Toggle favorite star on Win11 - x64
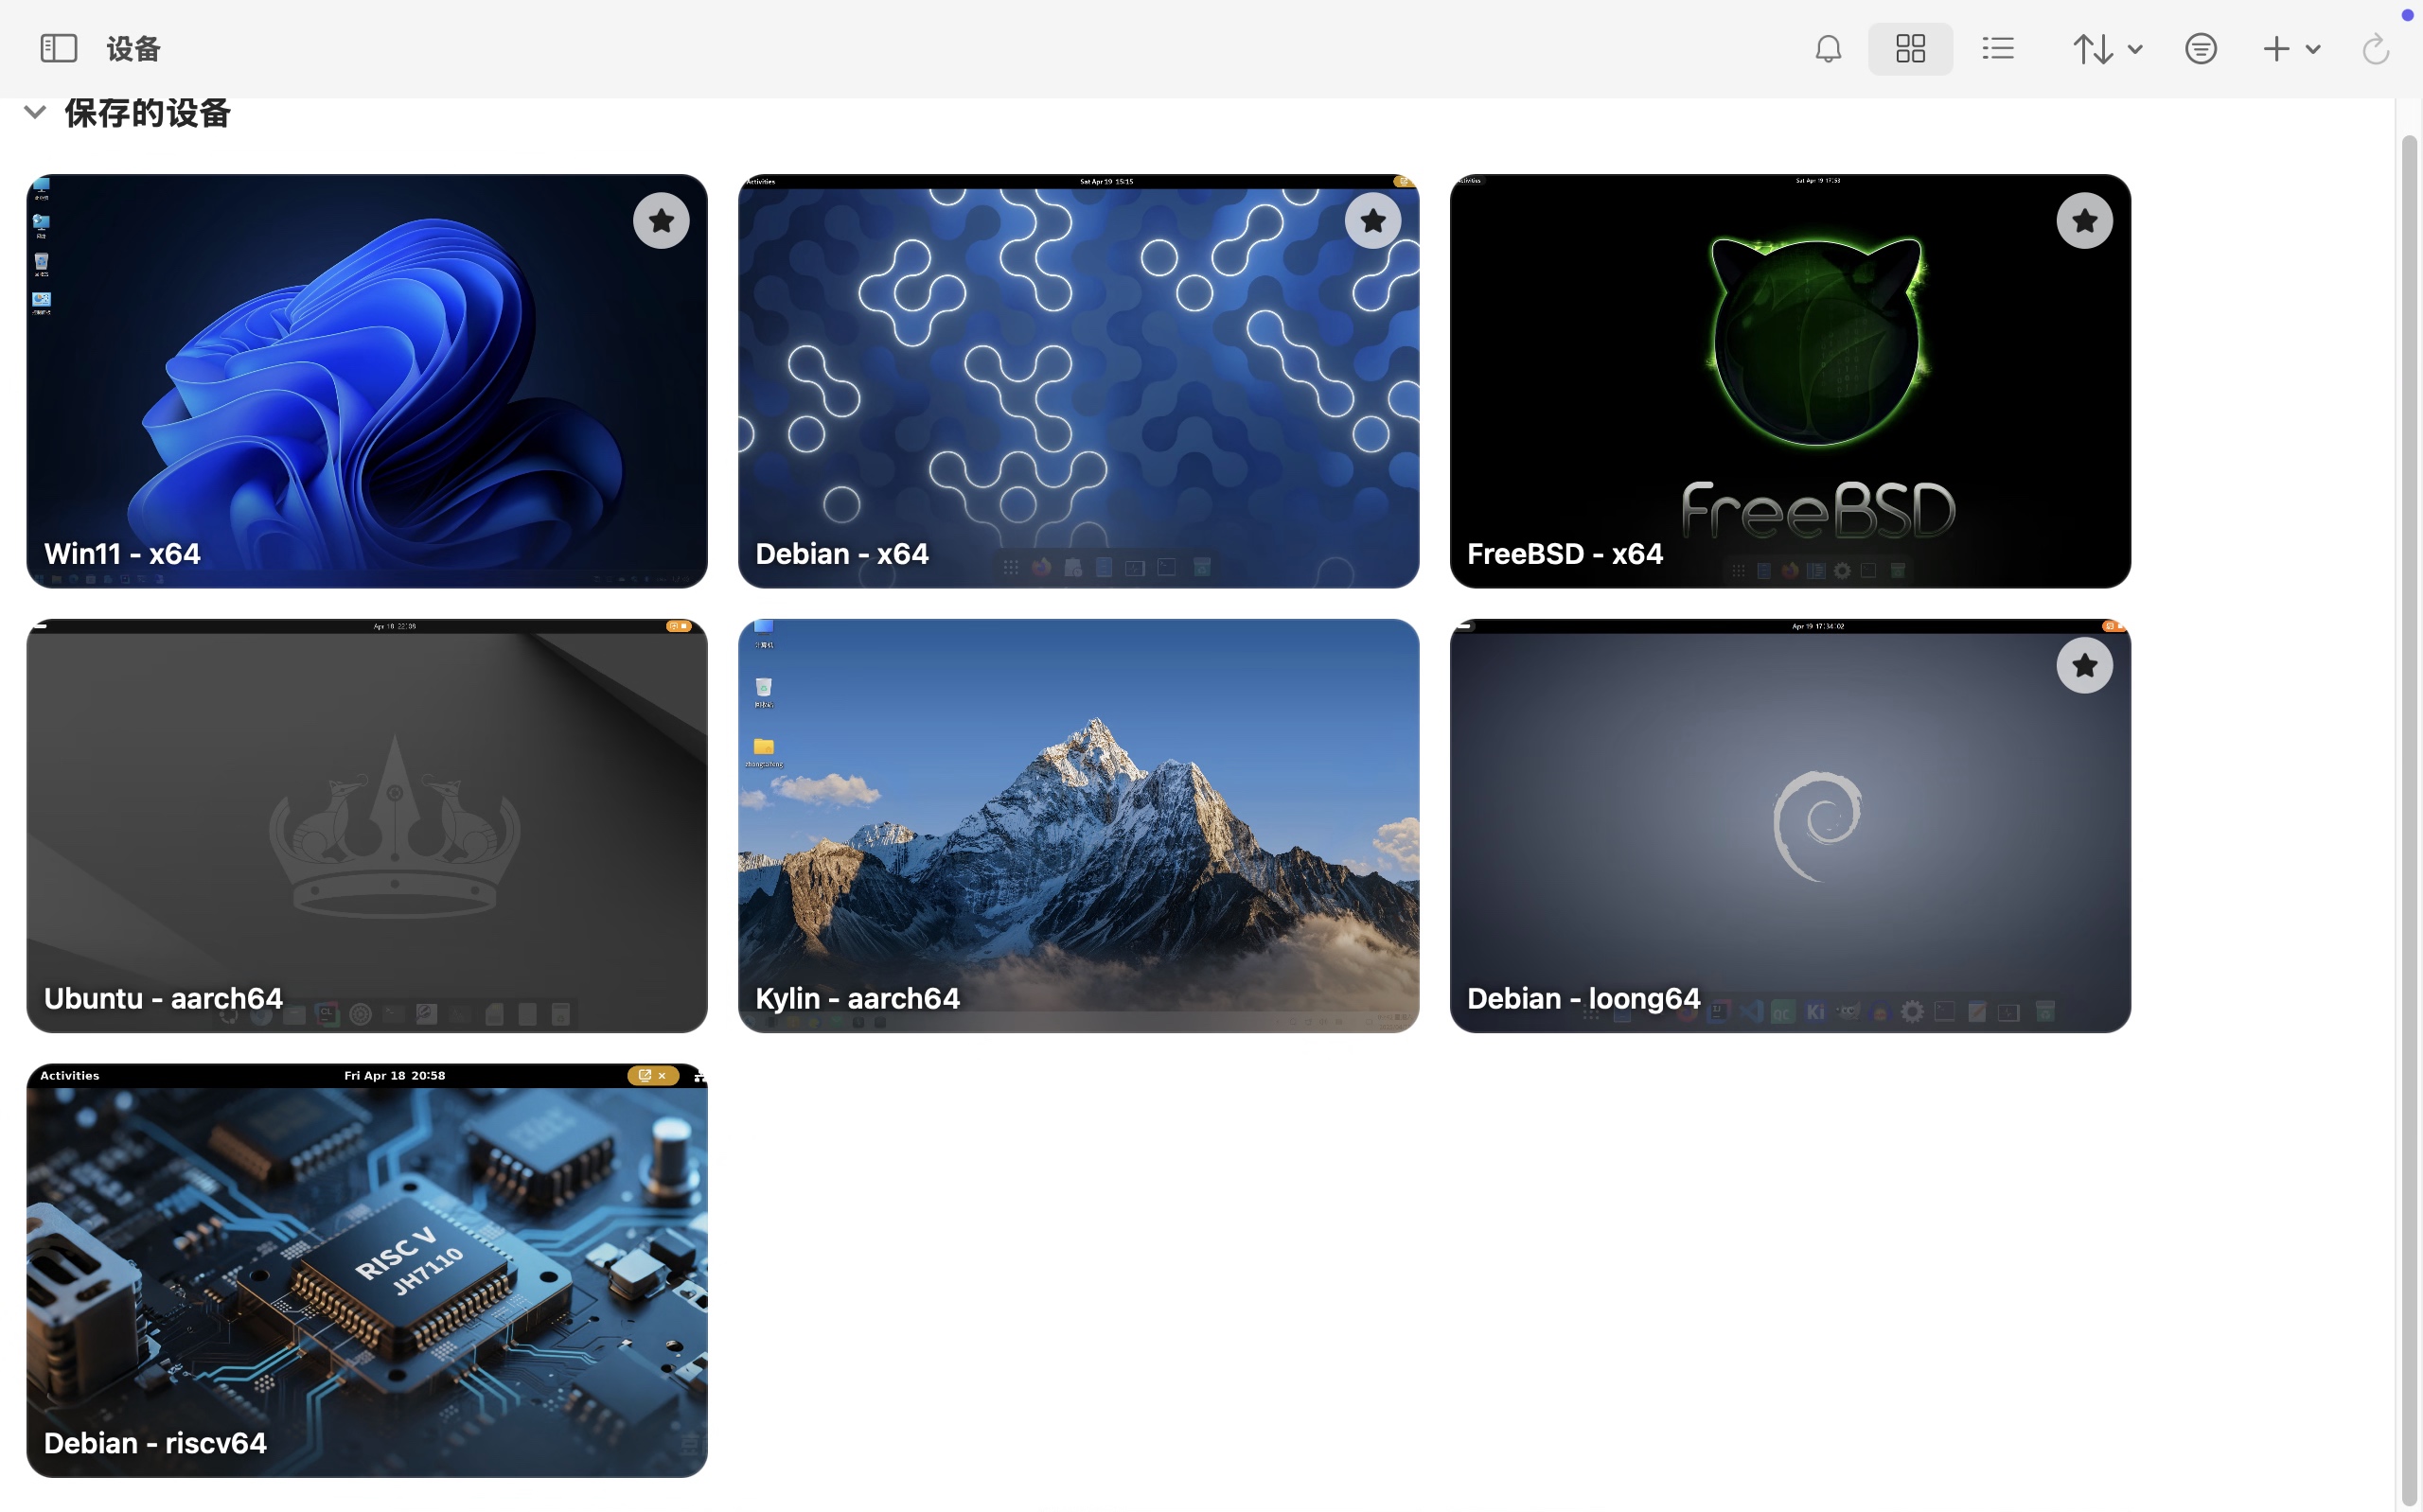2423x1512 pixels. 661,220
